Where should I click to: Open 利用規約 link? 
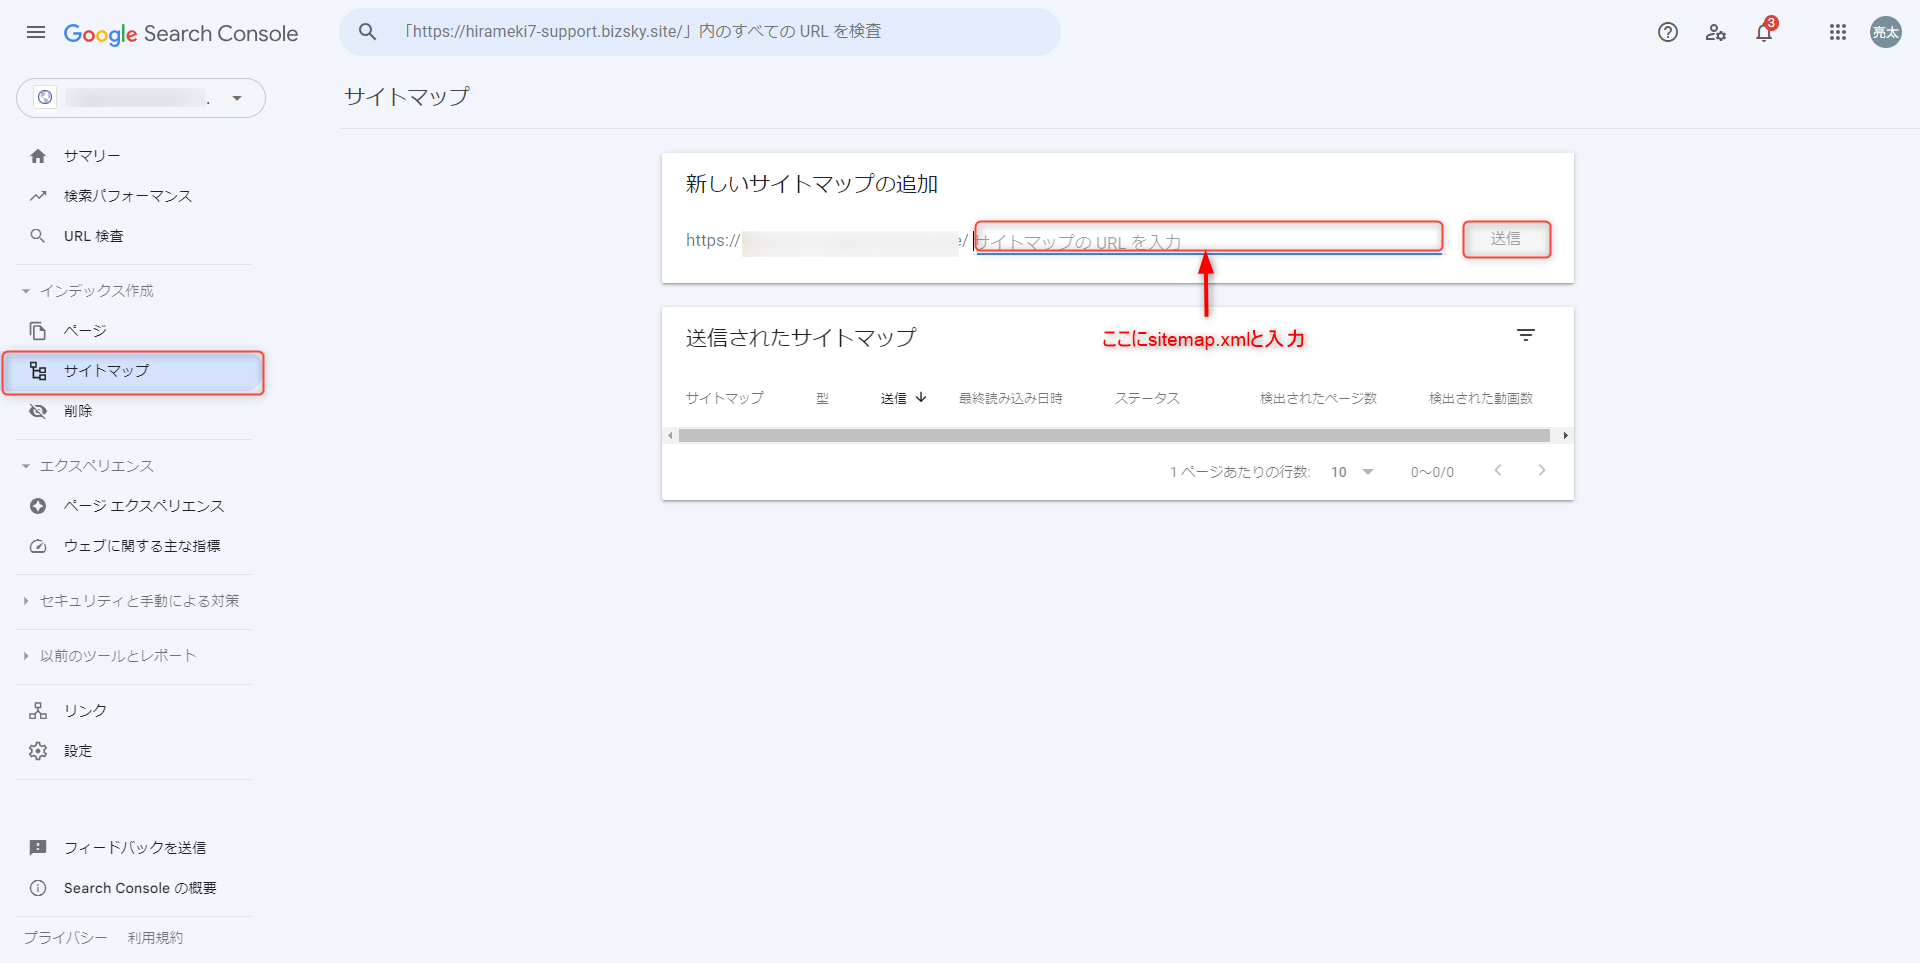[155, 938]
